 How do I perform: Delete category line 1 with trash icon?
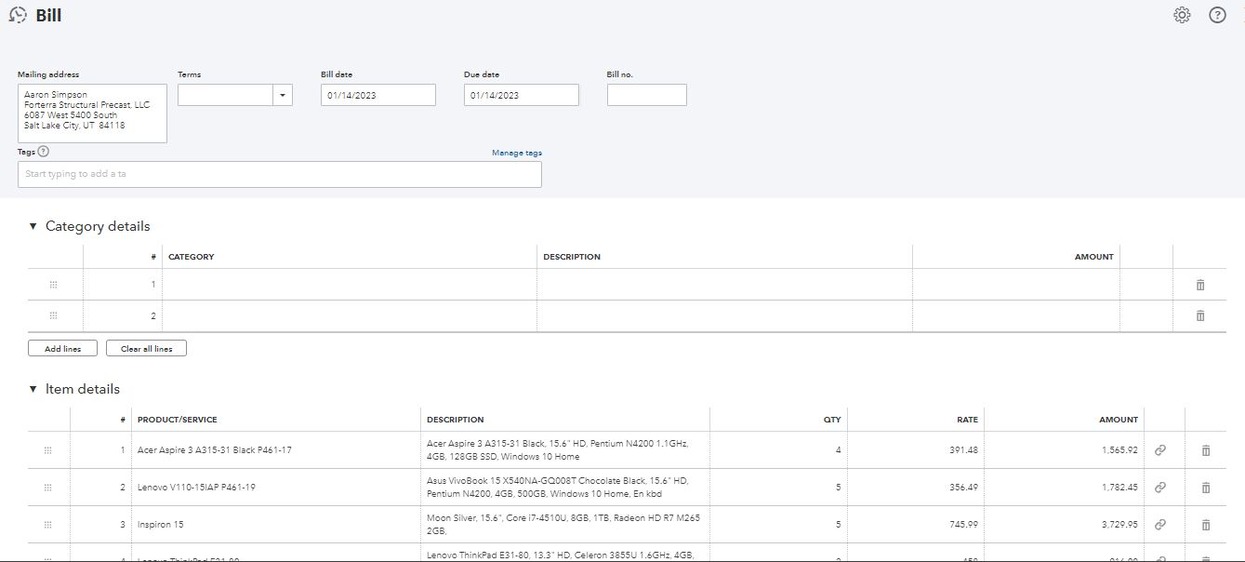click(1200, 285)
